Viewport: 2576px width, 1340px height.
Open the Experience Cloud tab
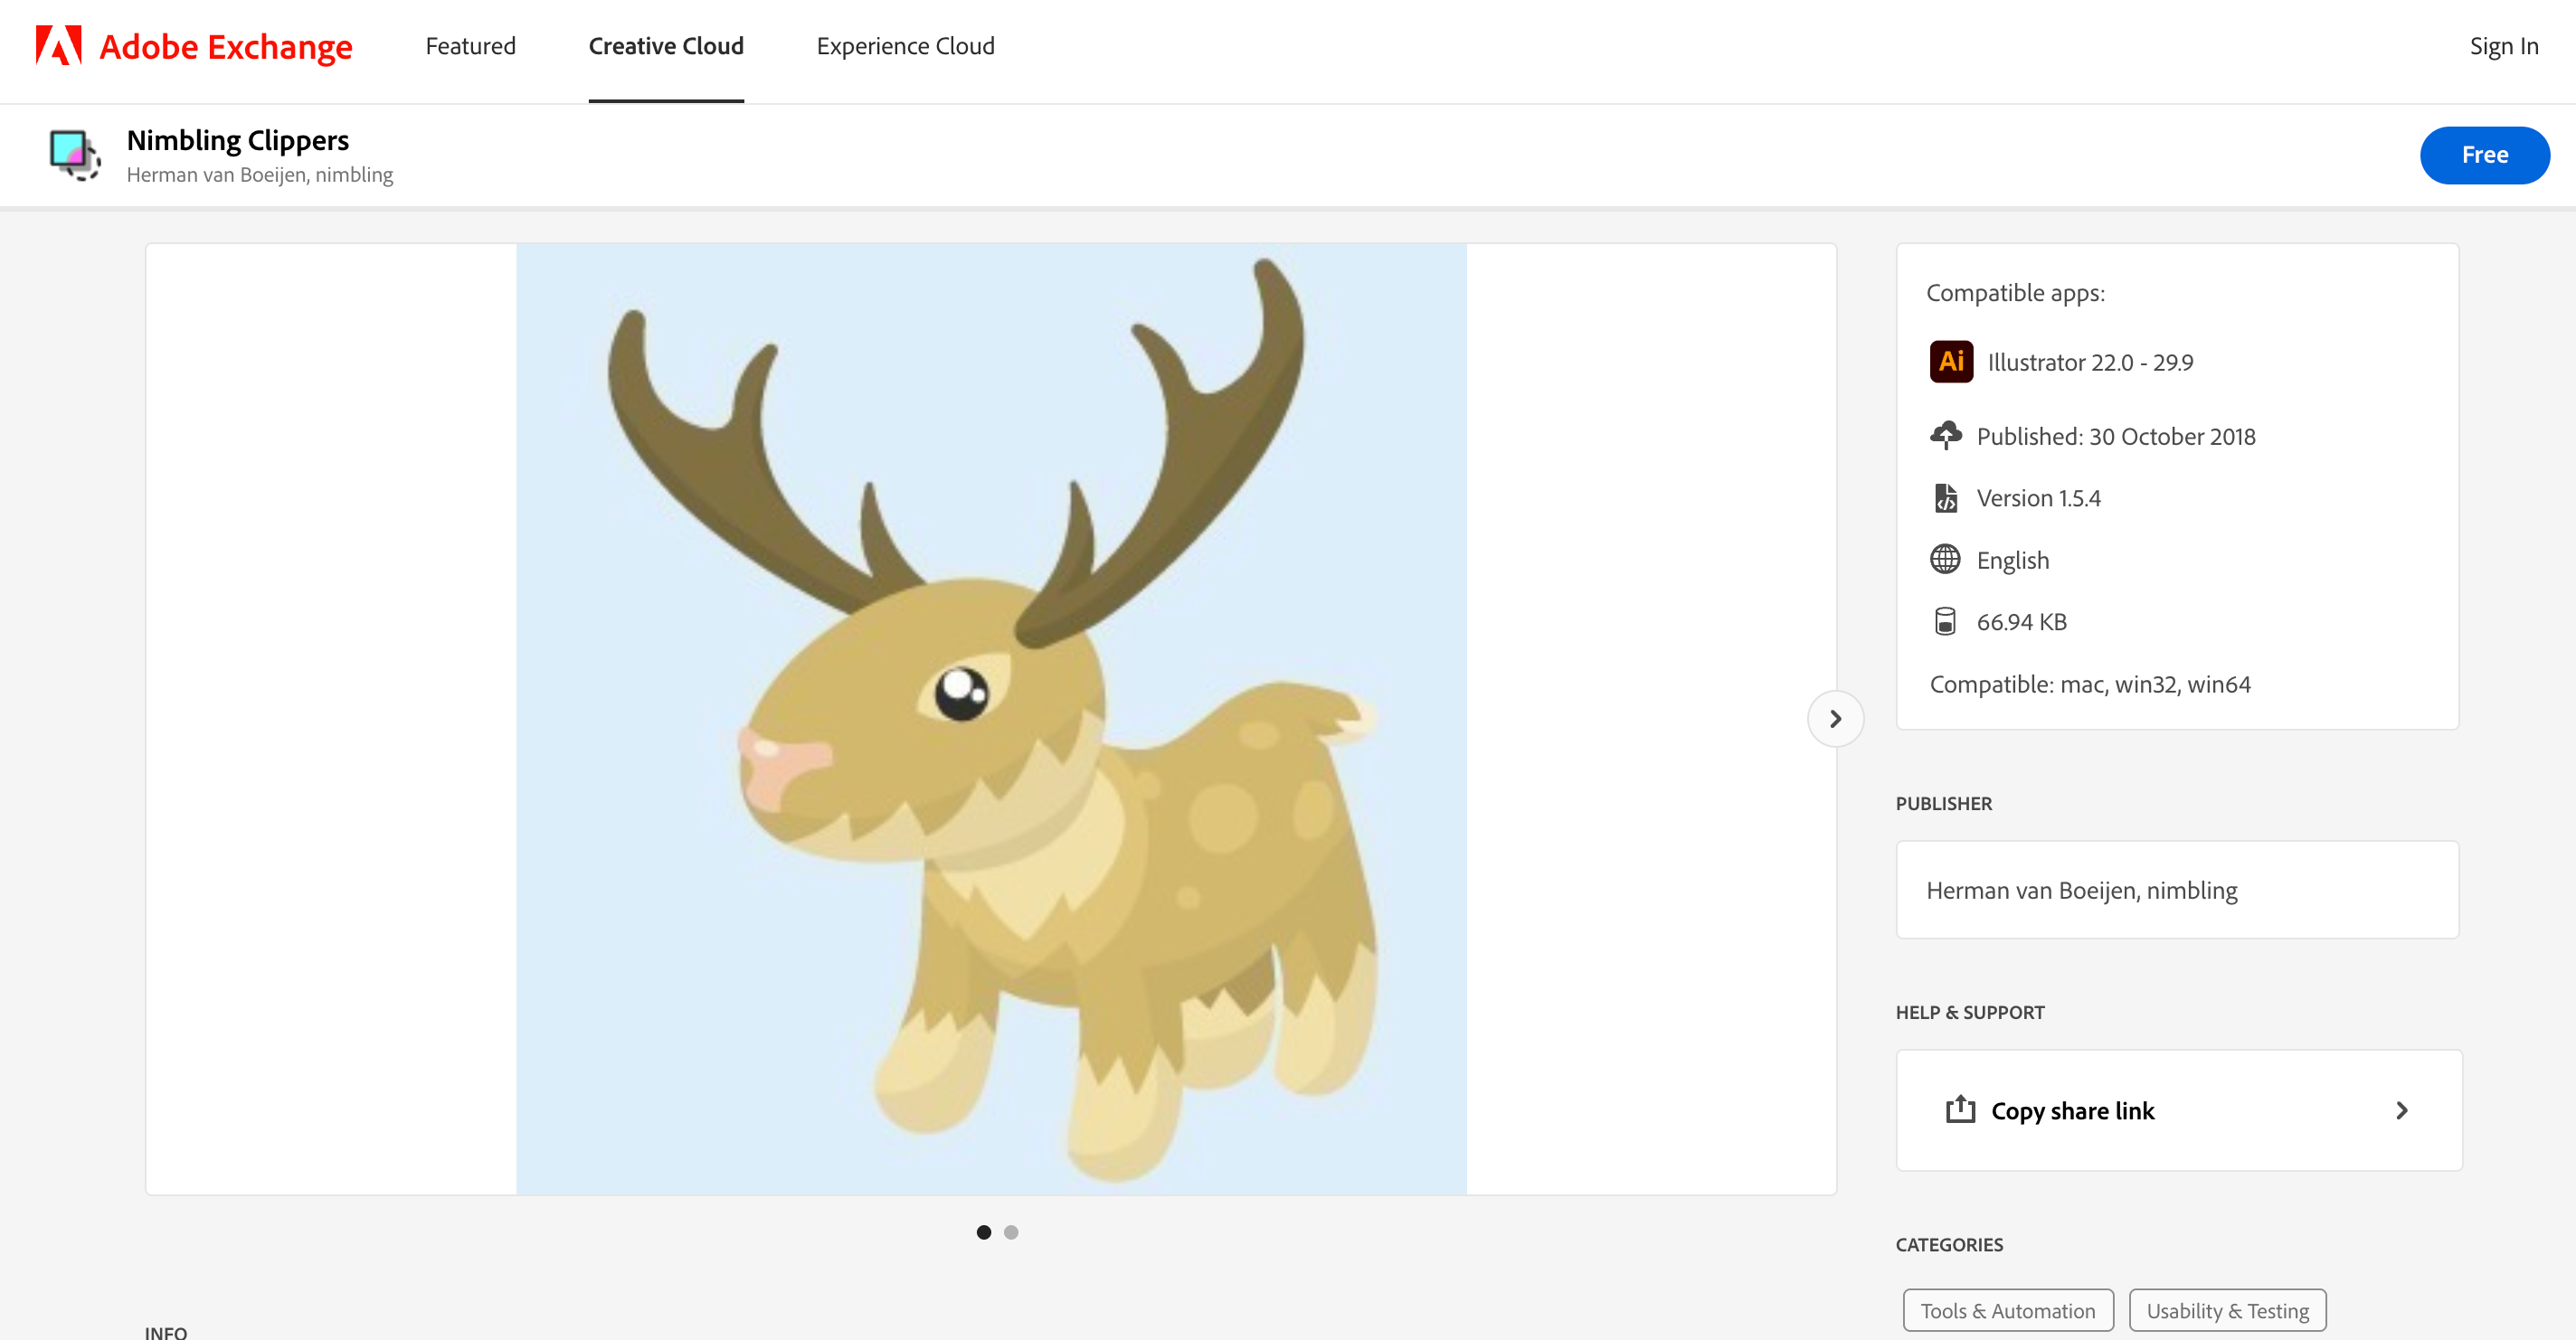click(905, 46)
